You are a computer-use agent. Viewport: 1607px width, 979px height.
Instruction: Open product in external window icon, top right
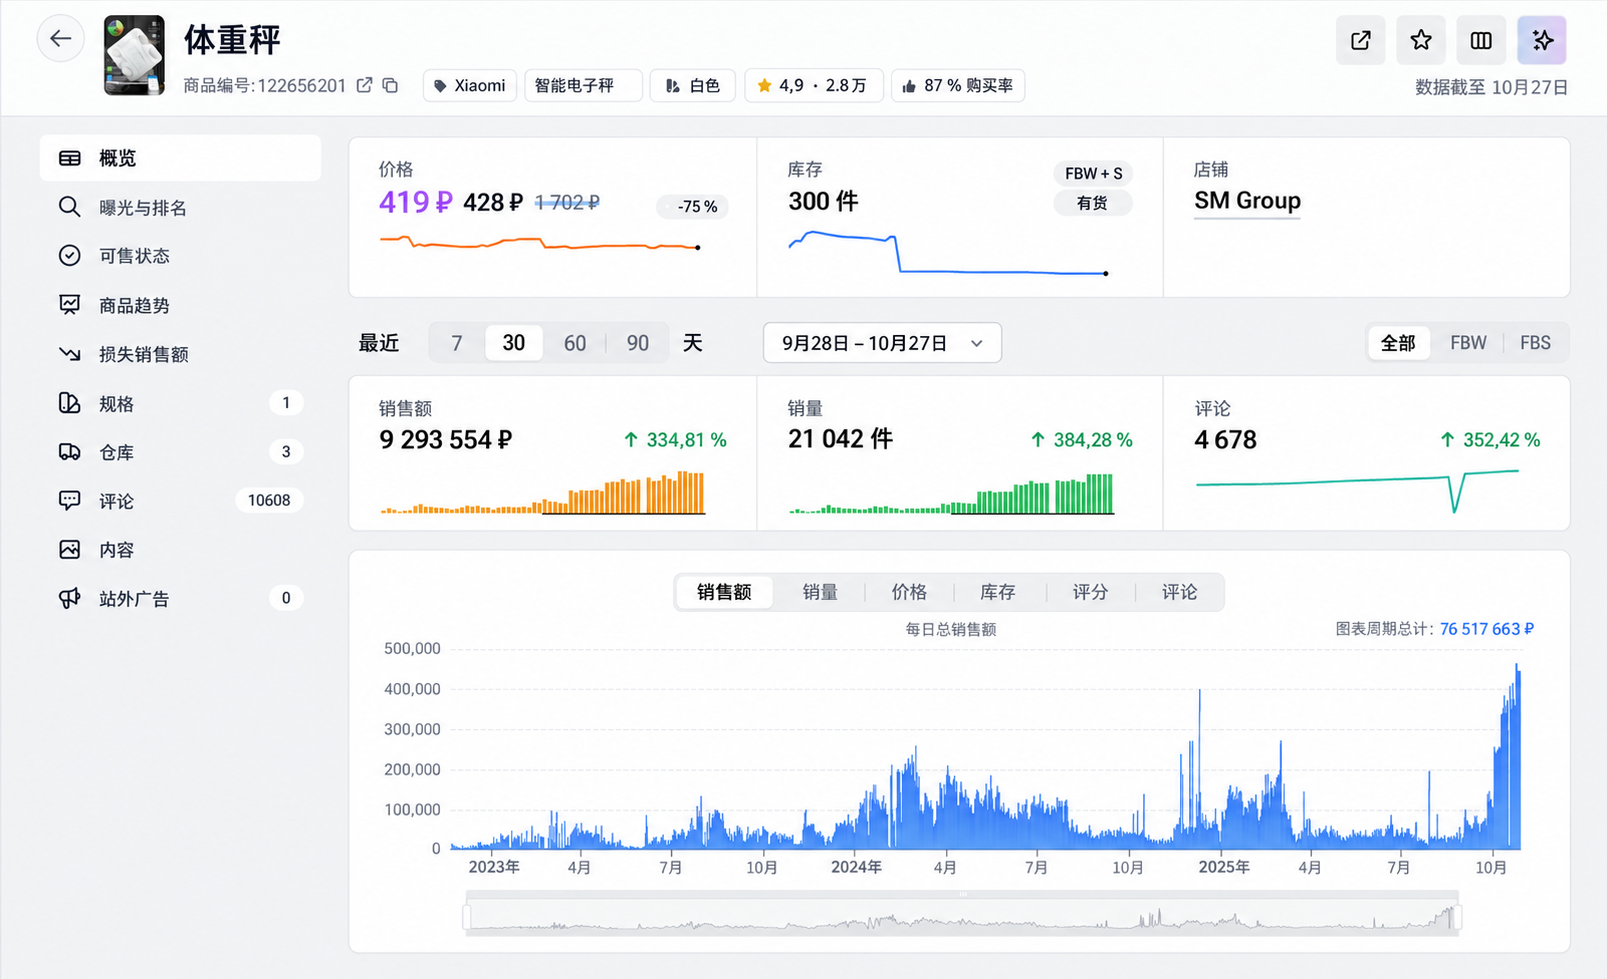1361,40
